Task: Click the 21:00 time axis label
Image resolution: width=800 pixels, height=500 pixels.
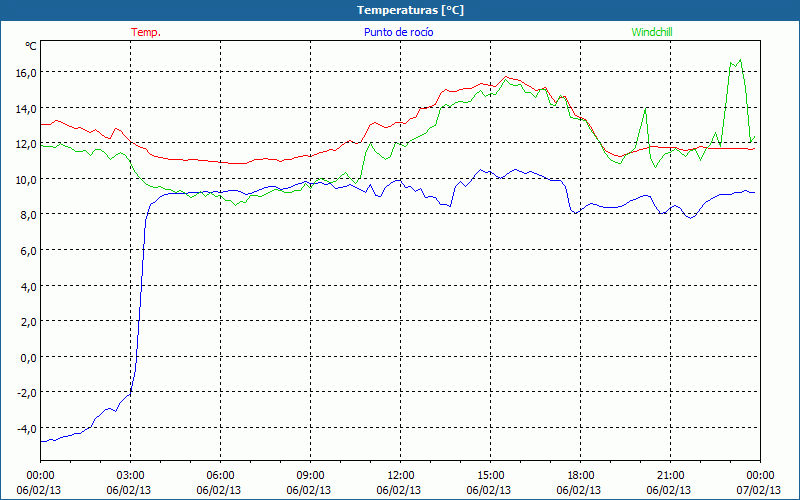Action: (x=670, y=476)
